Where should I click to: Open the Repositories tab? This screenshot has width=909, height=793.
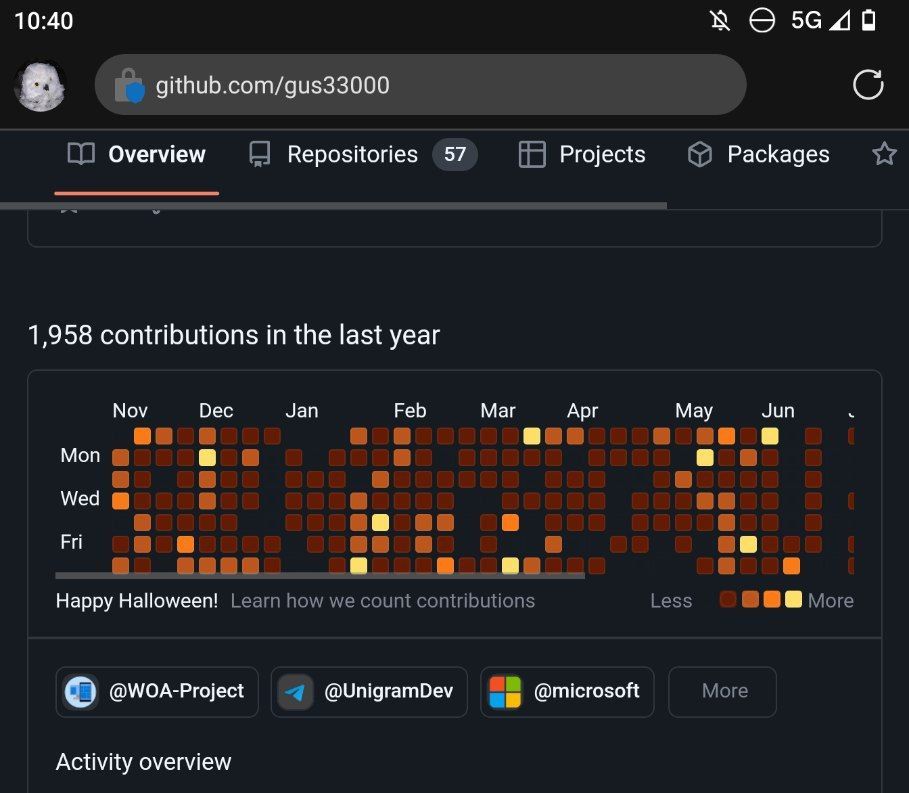click(x=352, y=154)
